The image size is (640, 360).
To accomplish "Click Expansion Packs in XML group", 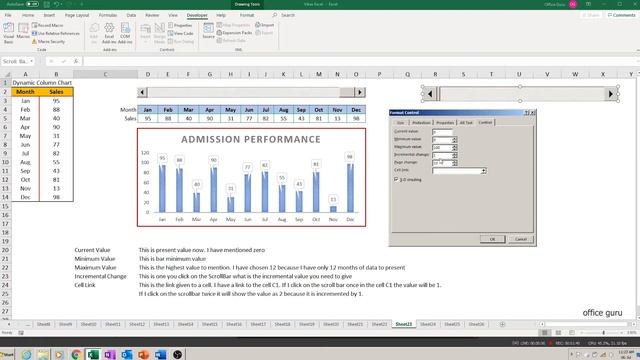I will pos(234,33).
